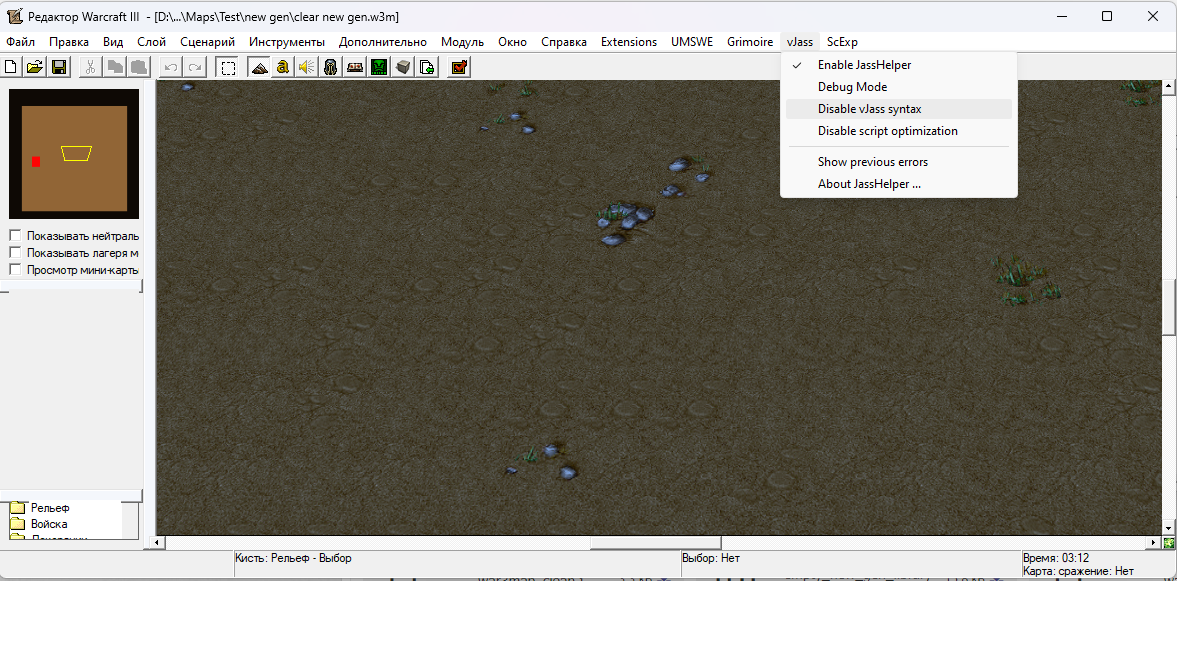
Task: Click status text 'Карта: сражение: Нет'
Action: [1078, 571]
